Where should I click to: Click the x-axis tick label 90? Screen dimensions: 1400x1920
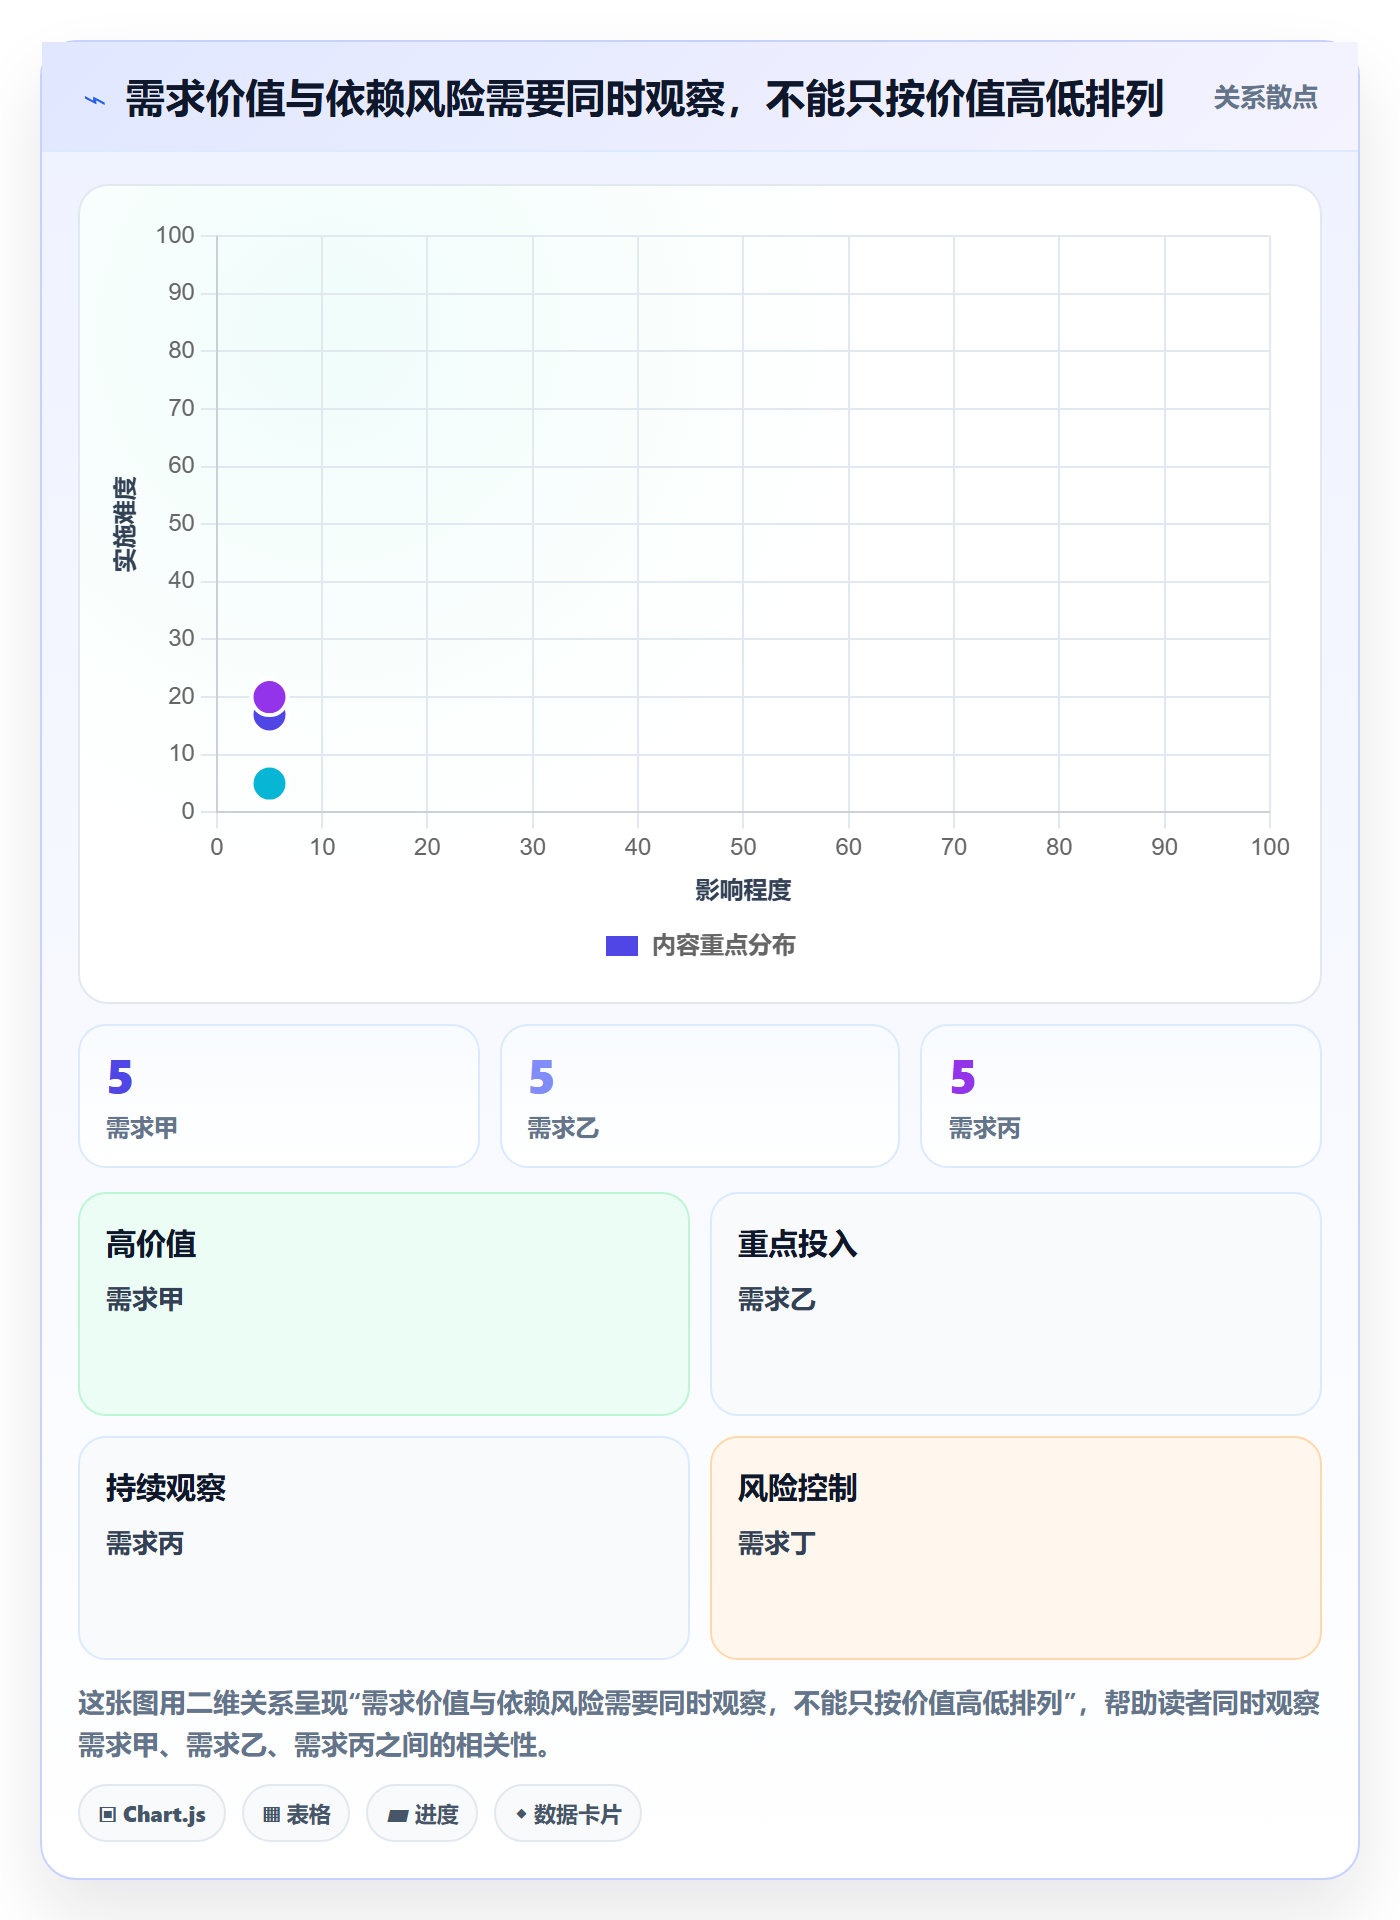tap(1164, 847)
